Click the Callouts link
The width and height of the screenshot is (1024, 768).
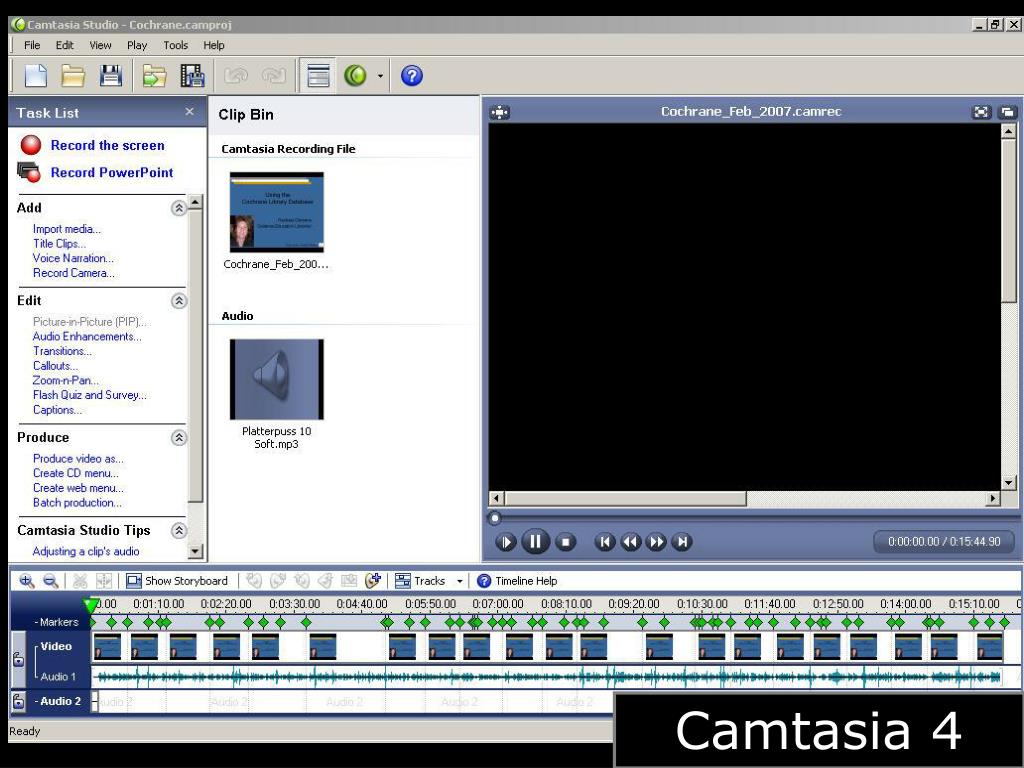click(x=55, y=366)
